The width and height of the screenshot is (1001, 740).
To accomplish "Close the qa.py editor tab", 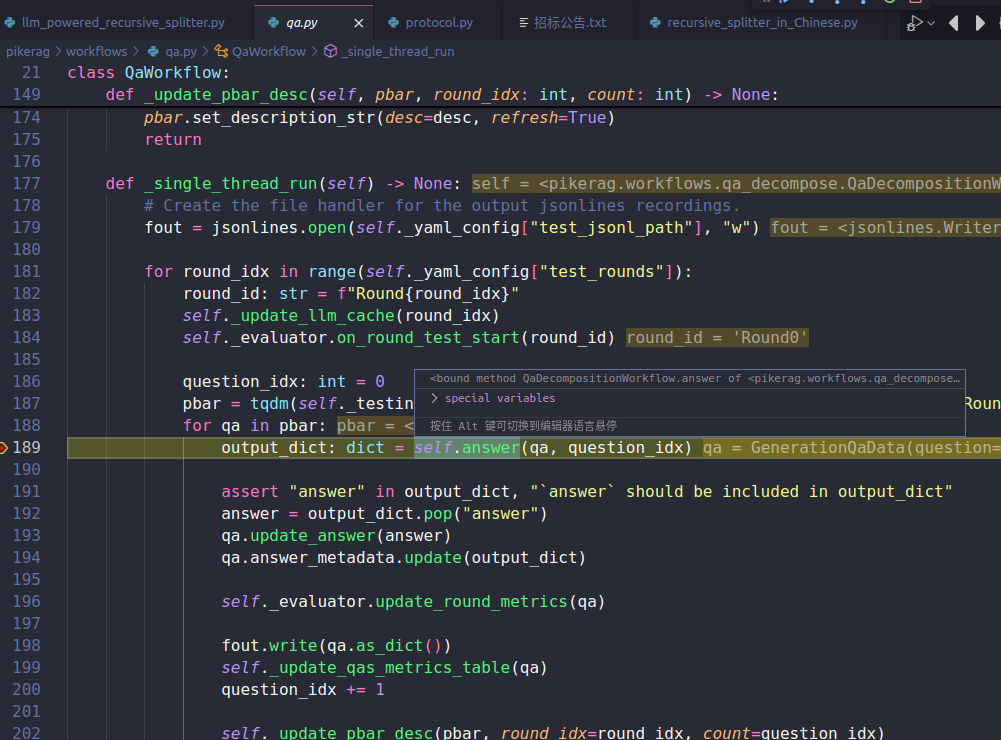I will (x=360, y=22).
